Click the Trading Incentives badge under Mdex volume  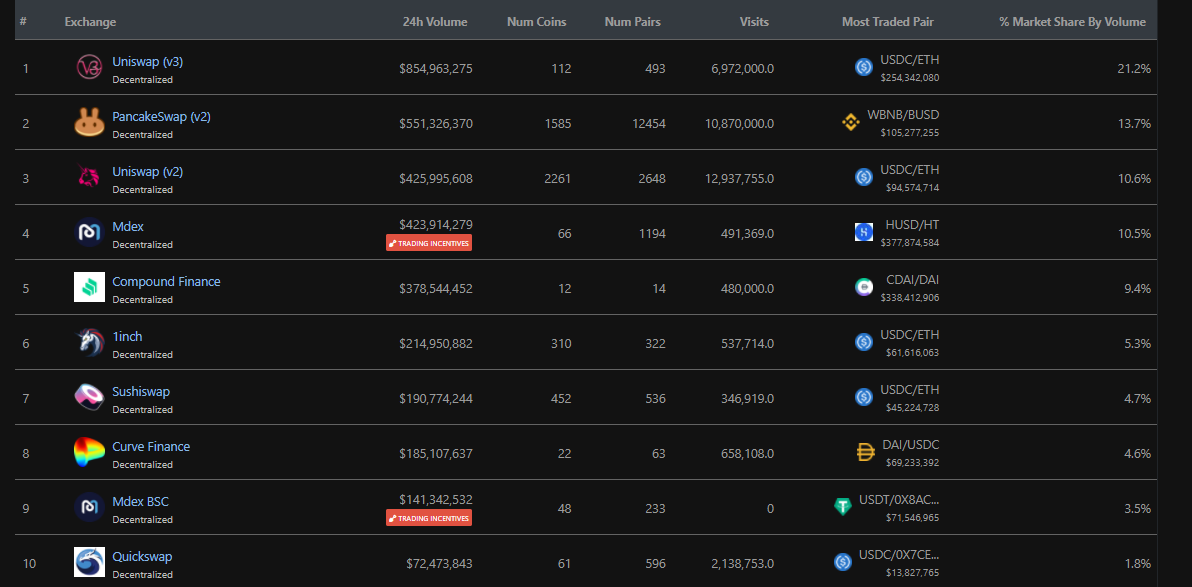click(x=429, y=243)
